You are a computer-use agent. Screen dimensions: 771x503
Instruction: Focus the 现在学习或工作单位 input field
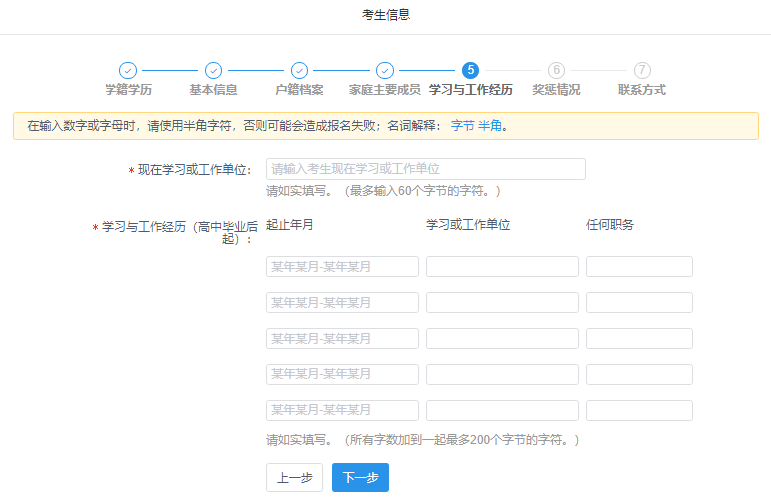(425, 169)
